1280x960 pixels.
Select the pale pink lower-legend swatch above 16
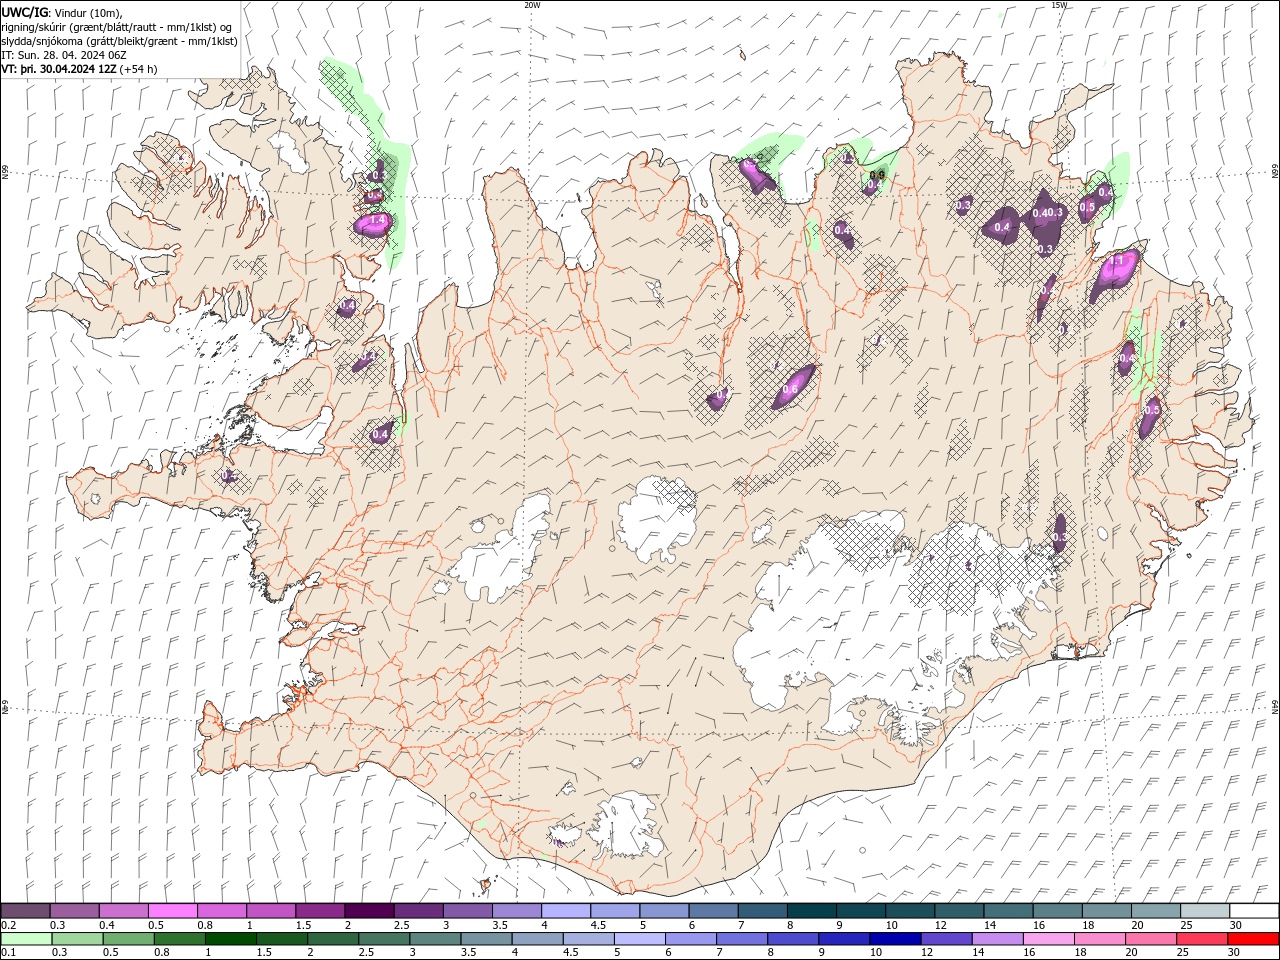1049,938
